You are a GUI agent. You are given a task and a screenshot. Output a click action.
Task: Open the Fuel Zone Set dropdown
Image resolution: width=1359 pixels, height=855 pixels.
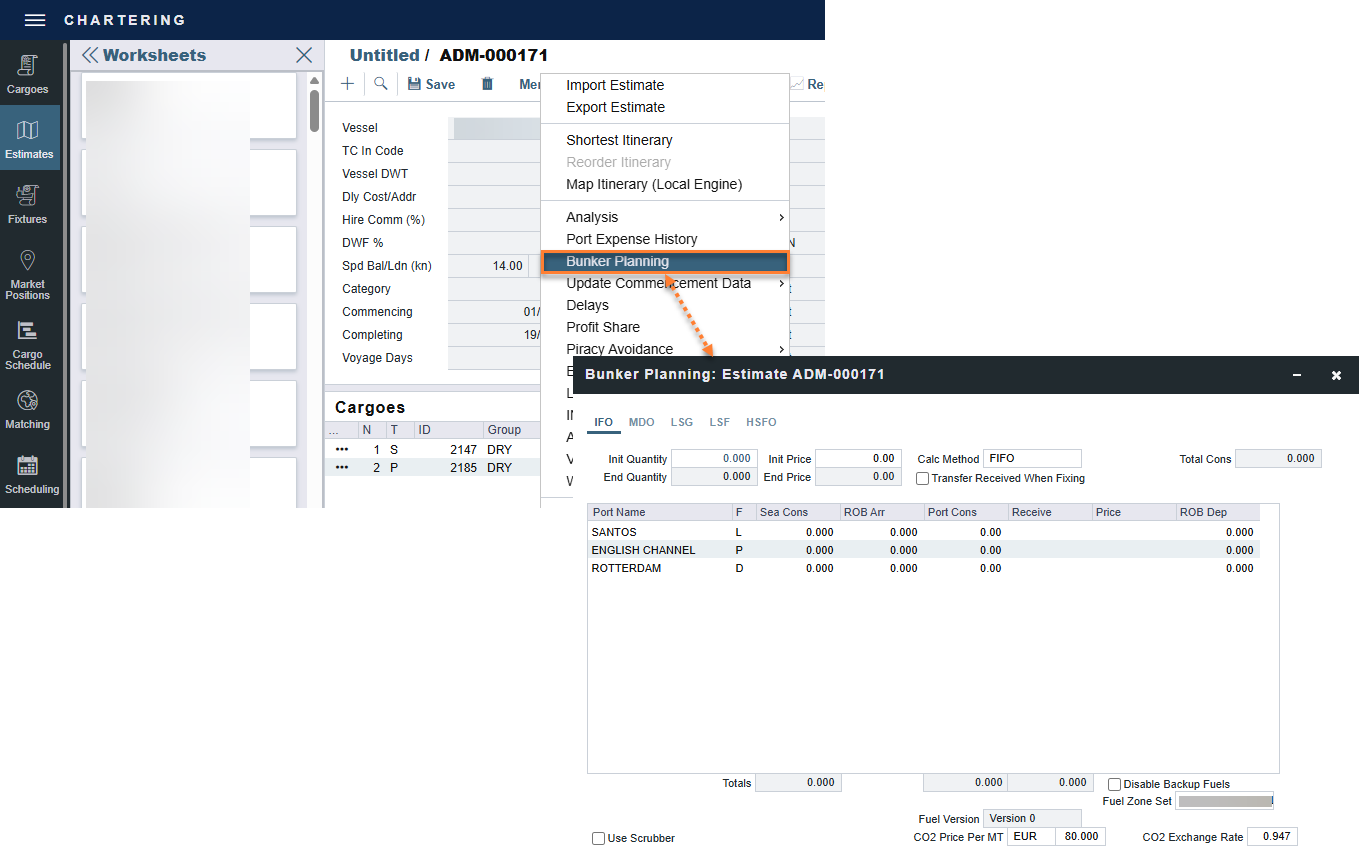tap(1224, 801)
